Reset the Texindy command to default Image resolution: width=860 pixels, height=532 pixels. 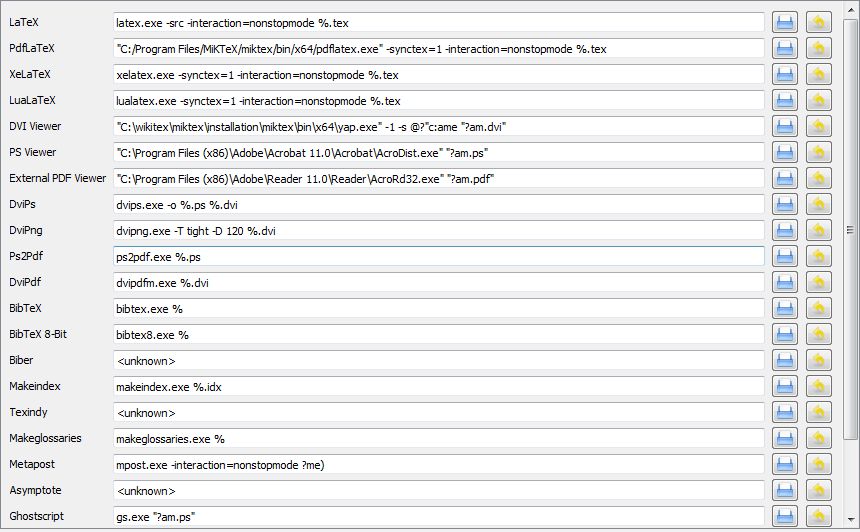818,412
